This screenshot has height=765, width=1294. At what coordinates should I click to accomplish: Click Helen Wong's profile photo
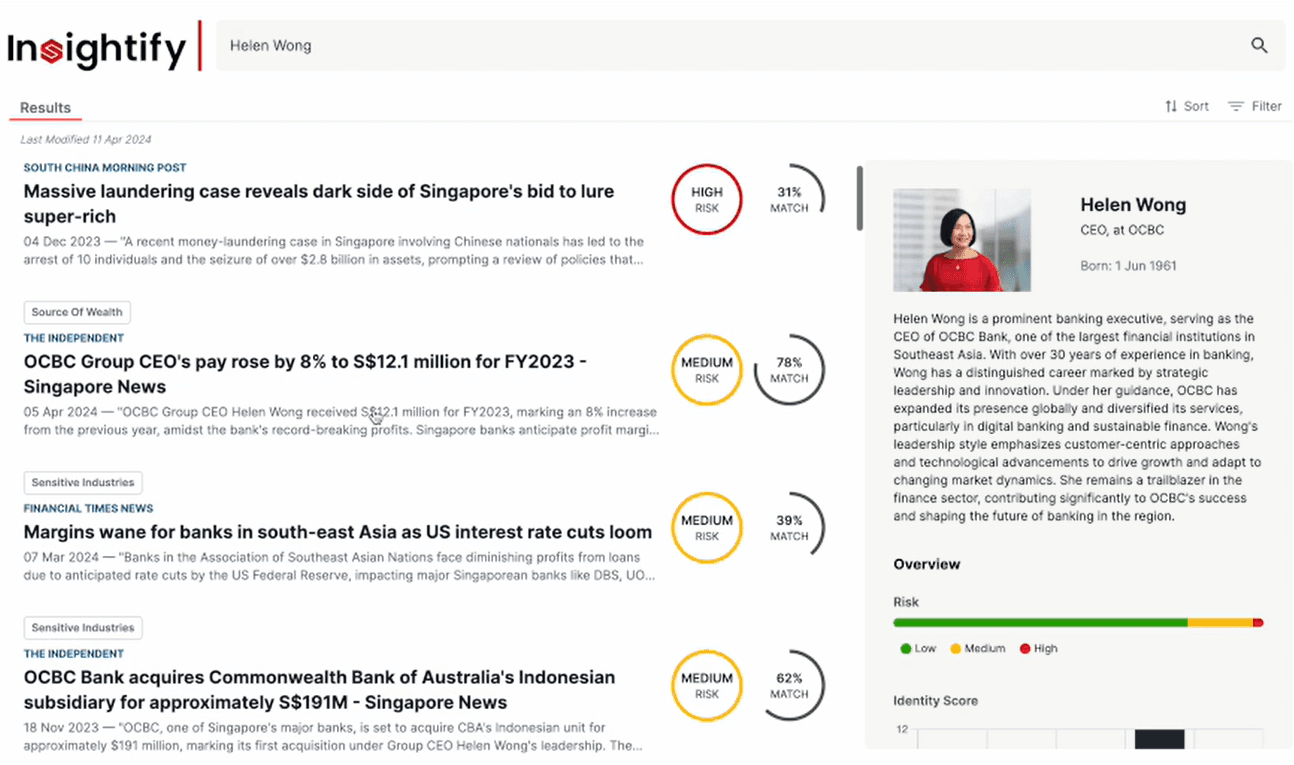click(962, 240)
